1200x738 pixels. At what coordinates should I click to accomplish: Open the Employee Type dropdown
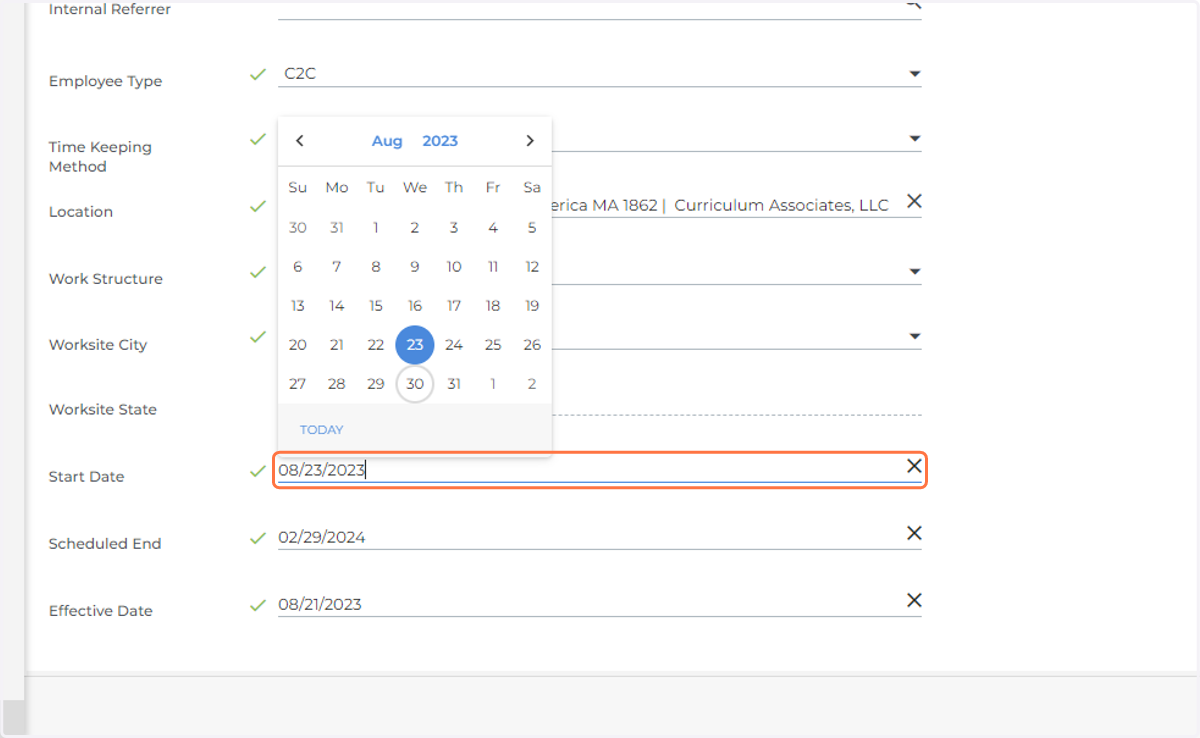click(x=914, y=74)
